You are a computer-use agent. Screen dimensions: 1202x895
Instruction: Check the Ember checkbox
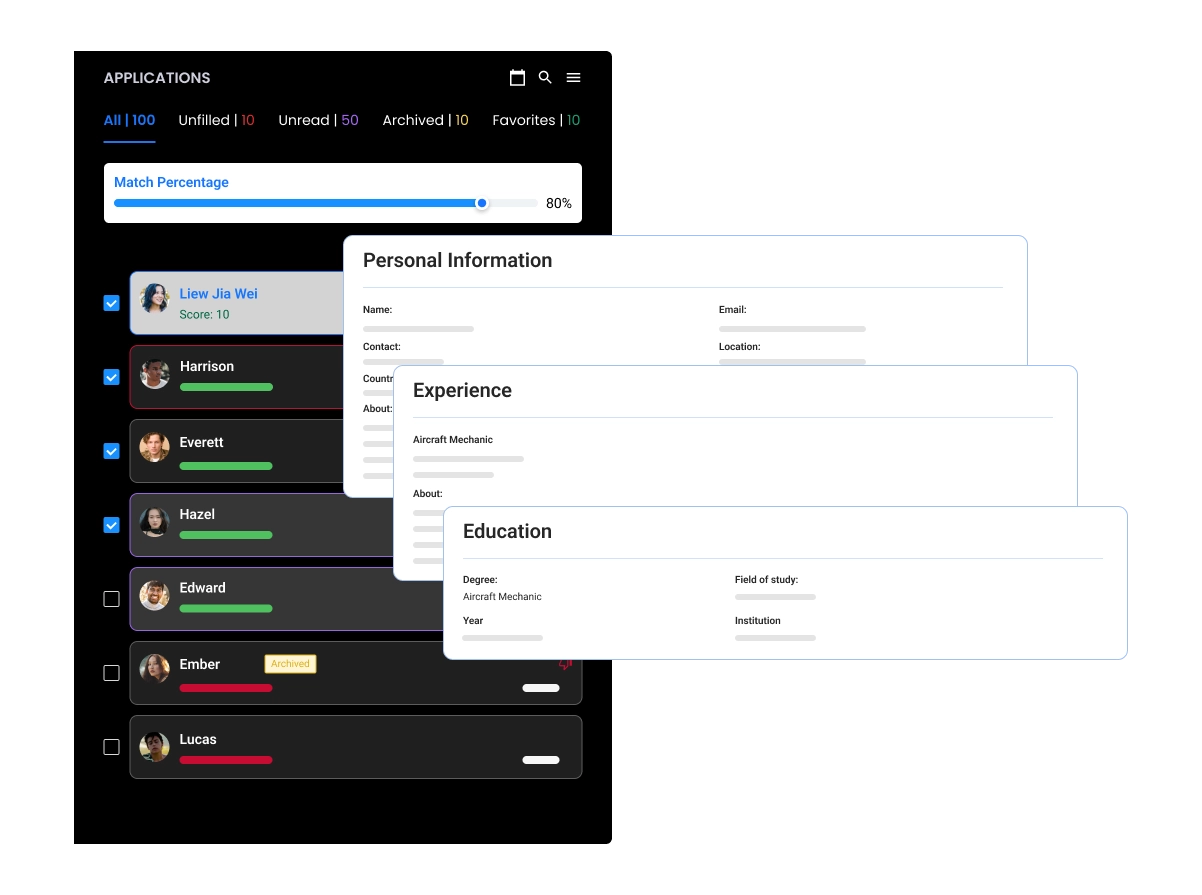click(112, 673)
